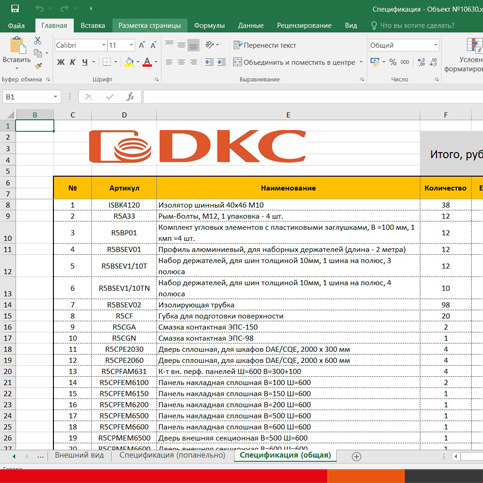Apply percent style format
The height and width of the screenshot is (483, 483).
[x=393, y=62]
